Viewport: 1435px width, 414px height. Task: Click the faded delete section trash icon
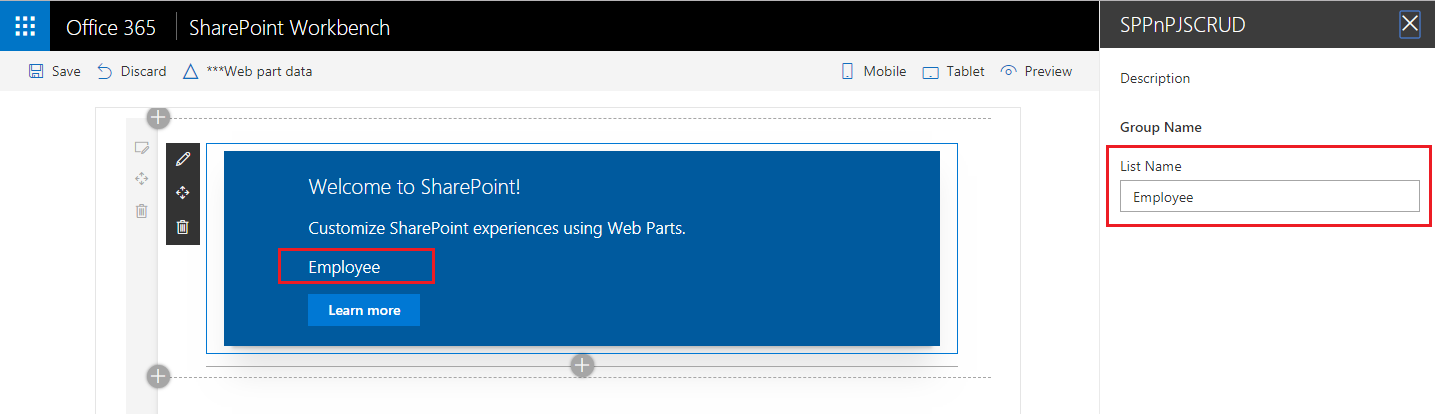[142, 211]
